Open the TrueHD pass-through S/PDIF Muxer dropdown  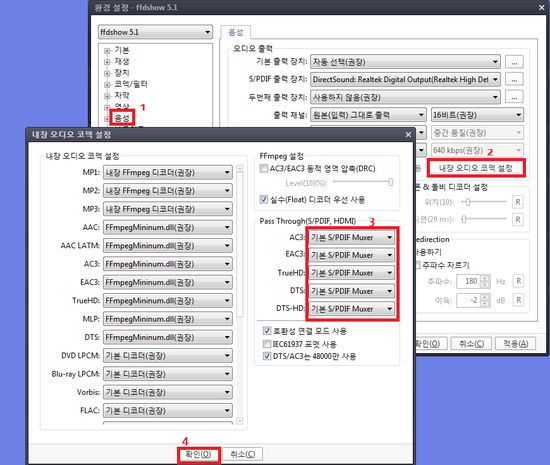(351, 273)
